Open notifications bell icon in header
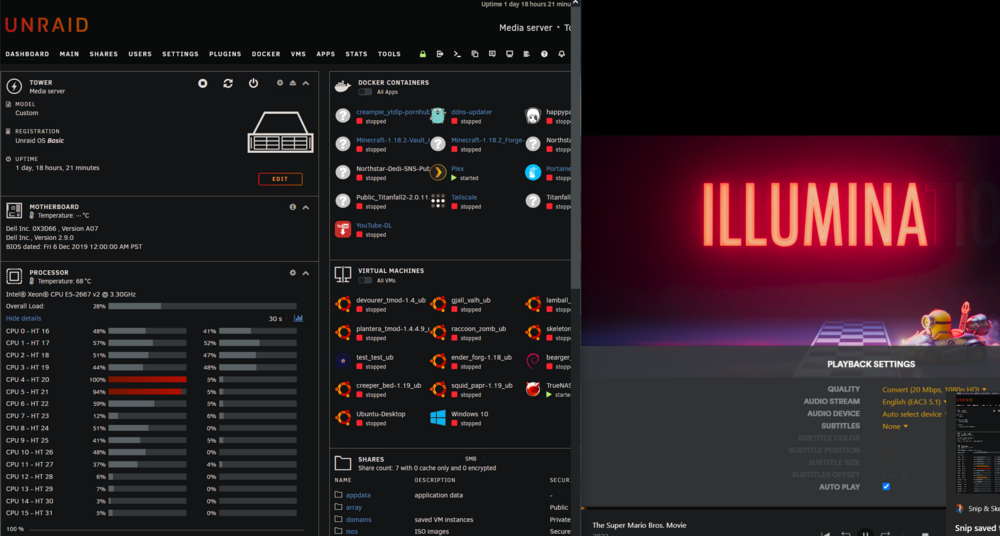This screenshot has width=1000, height=536. [561, 54]
